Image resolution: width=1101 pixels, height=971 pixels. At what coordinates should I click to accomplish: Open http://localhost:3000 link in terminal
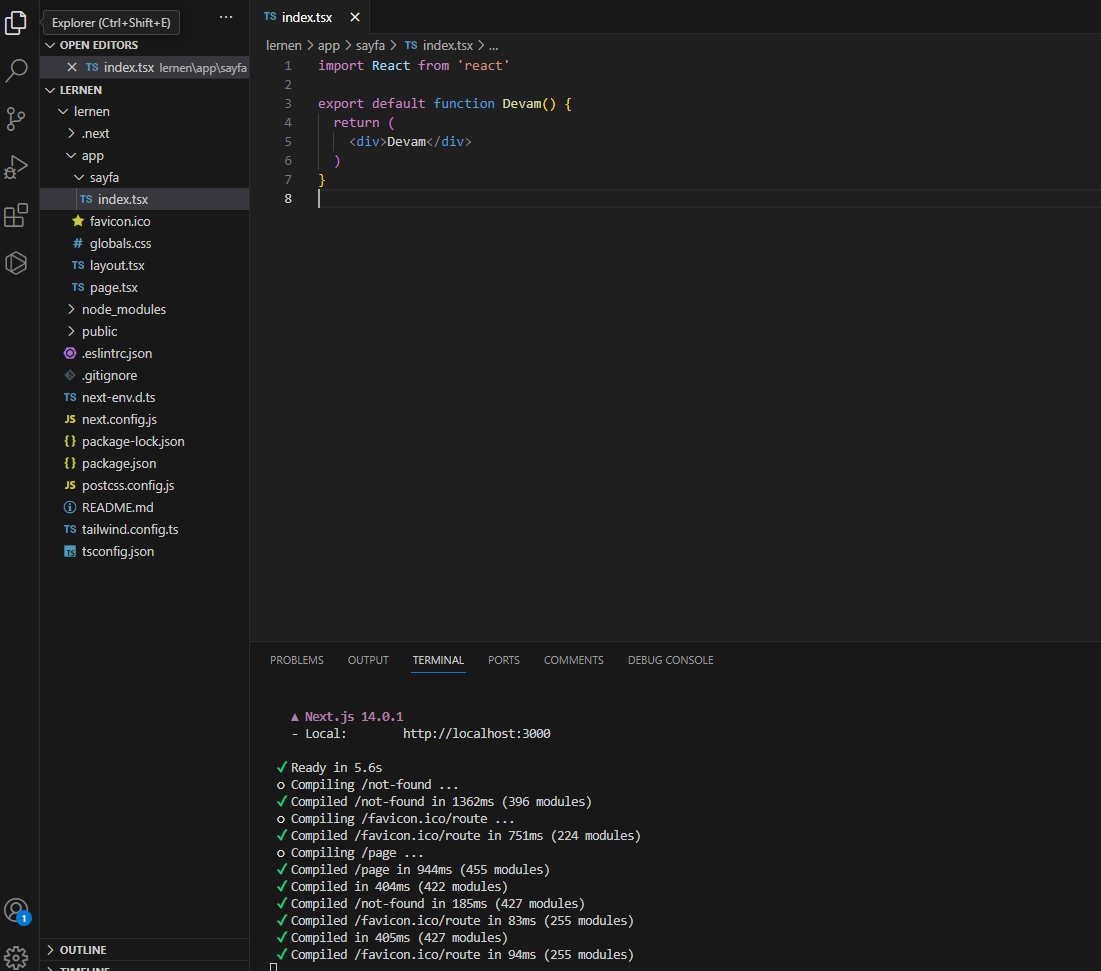pos(477,734)
